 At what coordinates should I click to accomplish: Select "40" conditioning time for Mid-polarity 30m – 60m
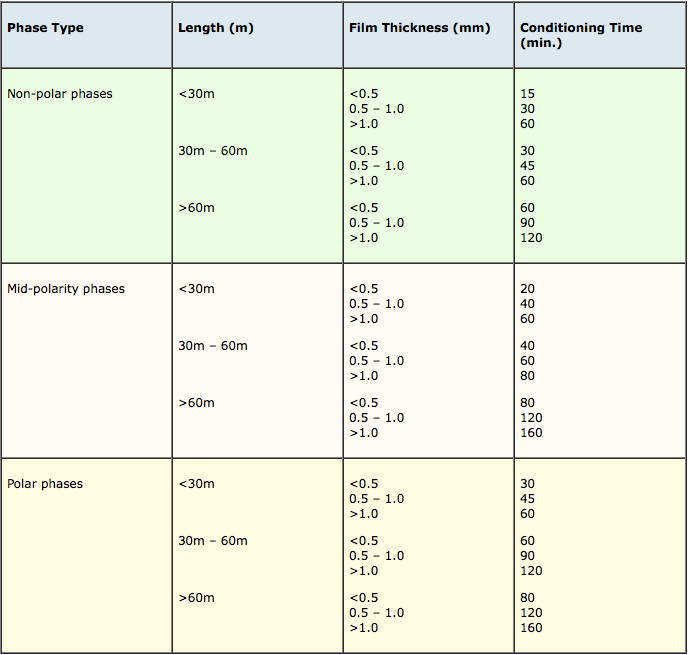pyautogui.click(x=527, y=346)
